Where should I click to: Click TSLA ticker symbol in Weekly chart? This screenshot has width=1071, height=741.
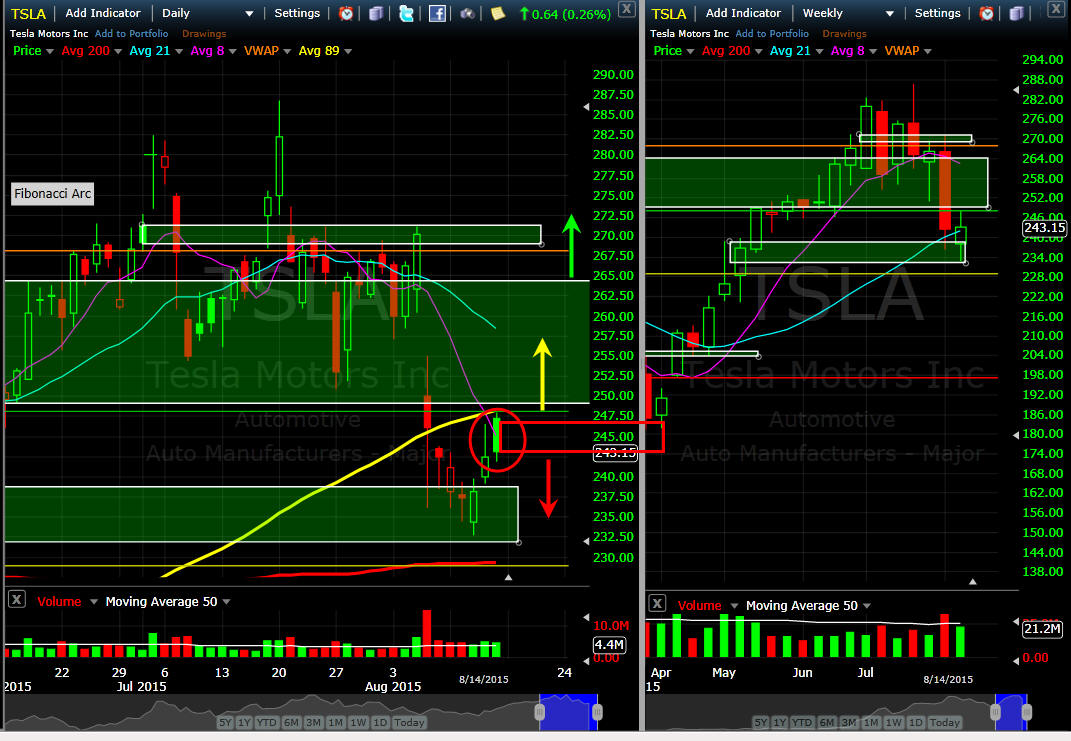(x=668, y=14)
